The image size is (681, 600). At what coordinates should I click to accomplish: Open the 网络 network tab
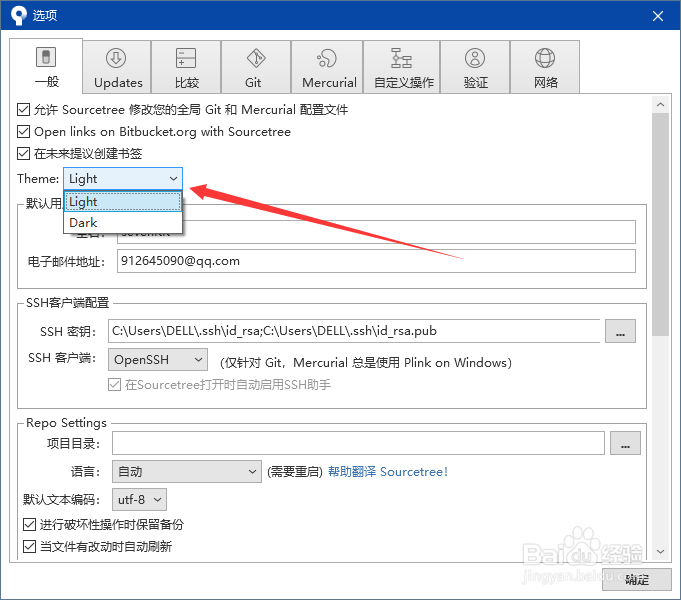tap(545, 67)
